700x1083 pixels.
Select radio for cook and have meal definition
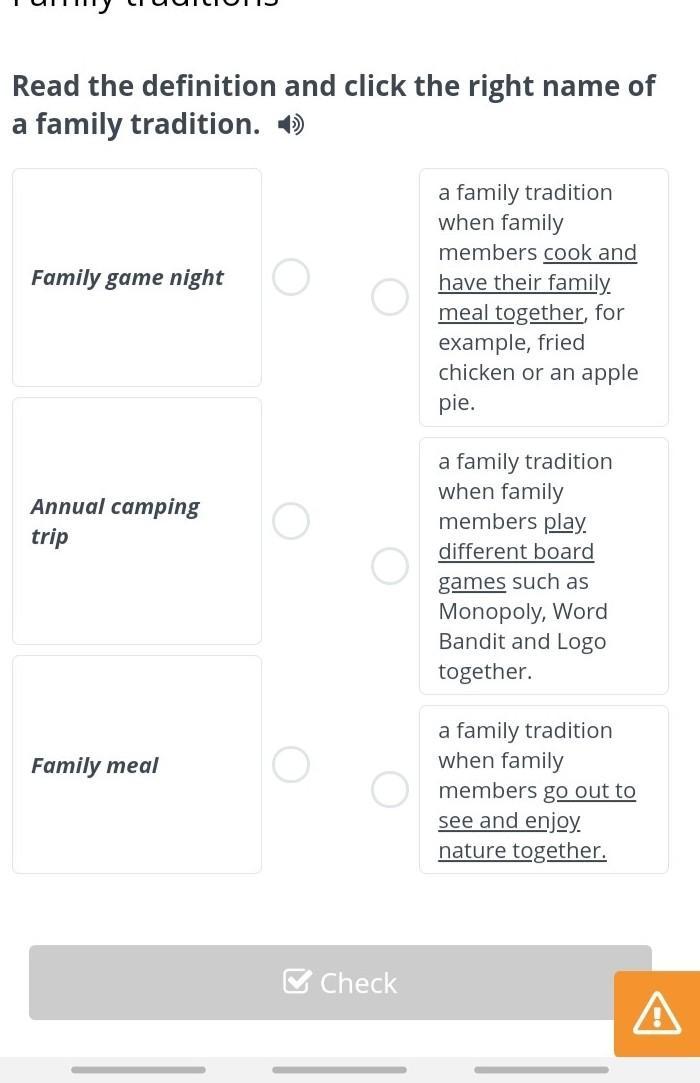point(390,297)
